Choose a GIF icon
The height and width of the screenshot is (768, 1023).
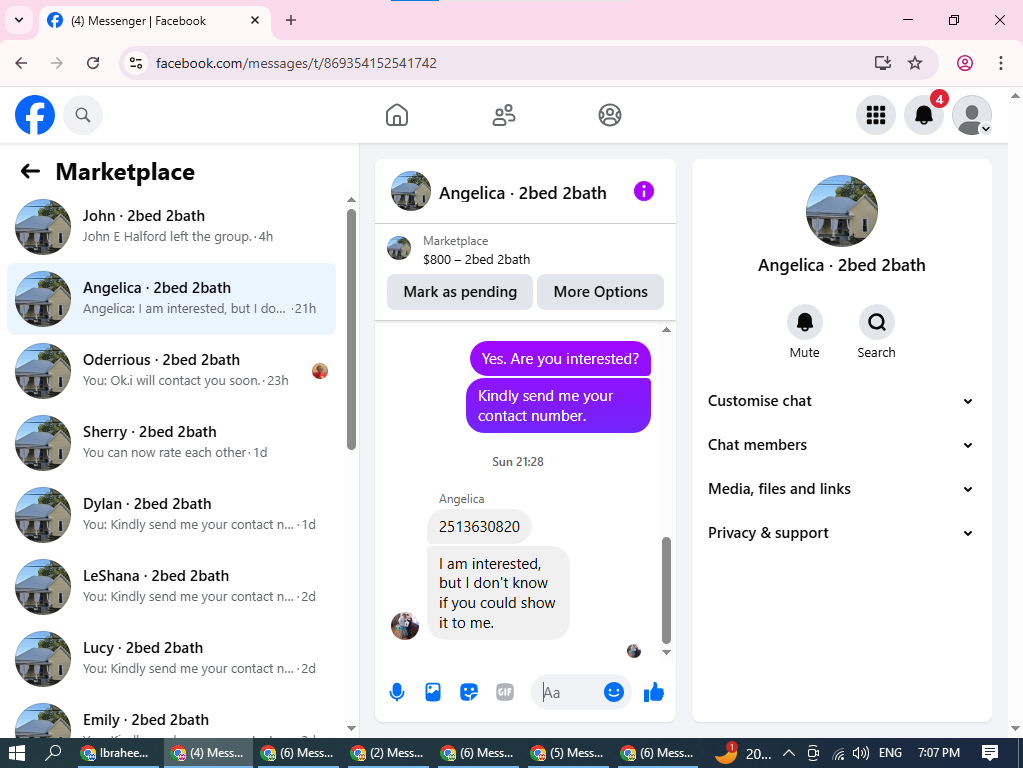tap(504, 692)
